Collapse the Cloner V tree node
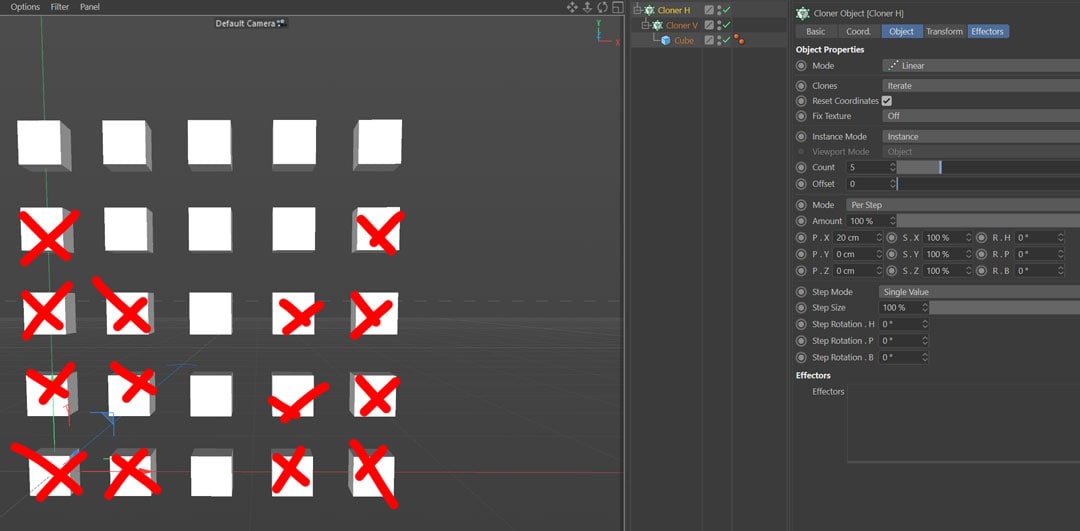Screen dimensions: 1080x531 [x=646, y=25]
